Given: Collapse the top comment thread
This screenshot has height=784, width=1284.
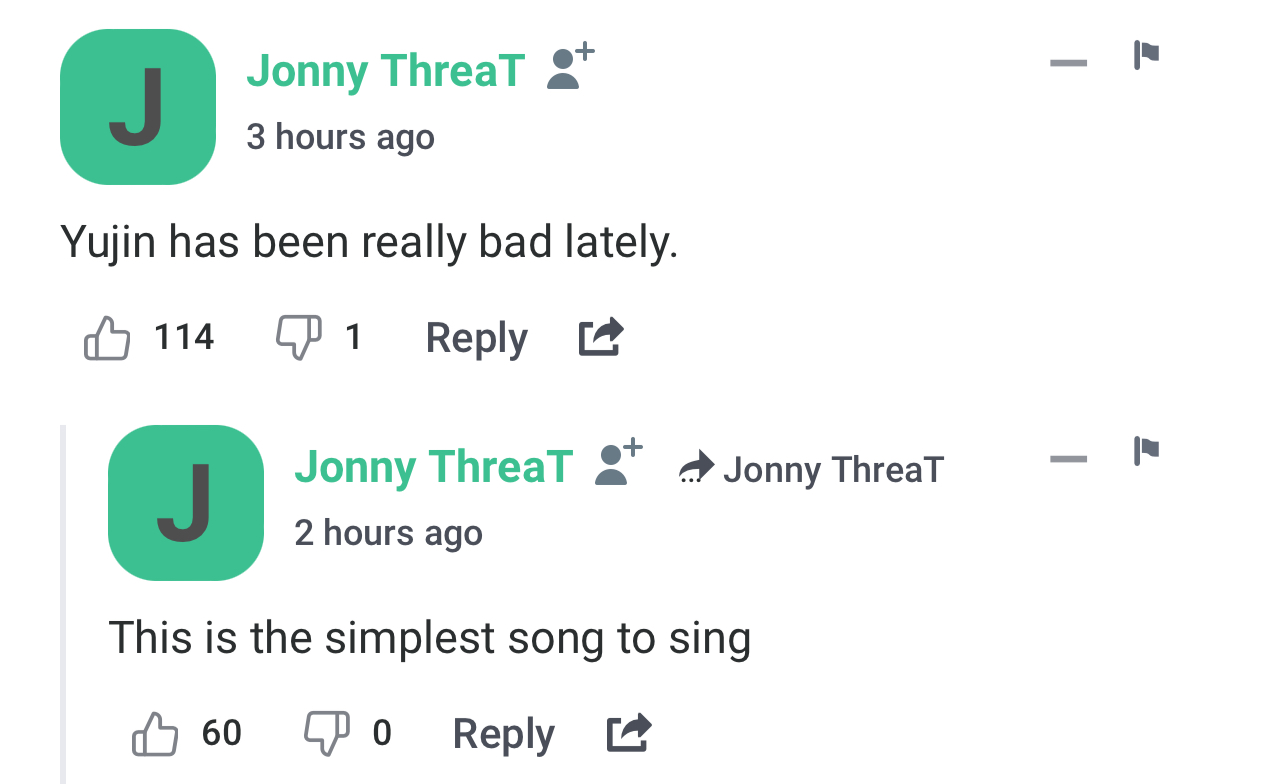Looking at the screenshot, I should (x=1068, y=63).
